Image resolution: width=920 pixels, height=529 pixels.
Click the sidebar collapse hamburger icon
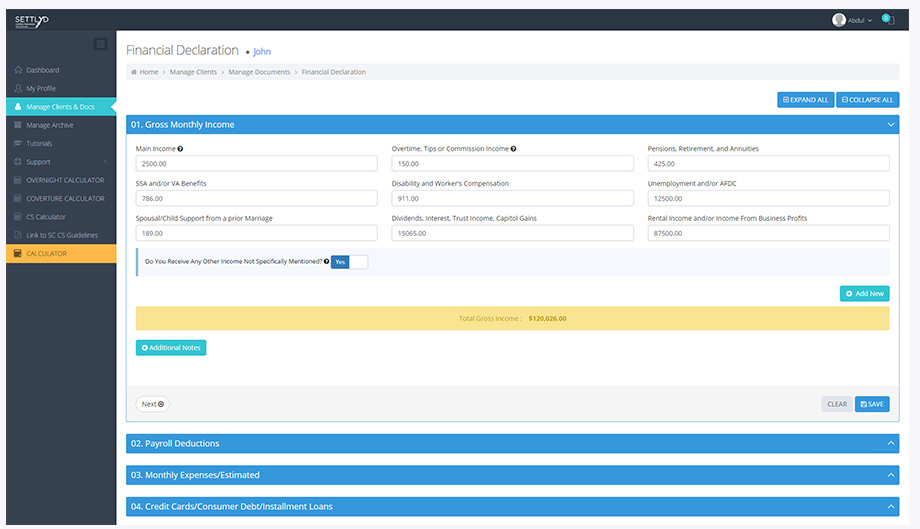100,44
